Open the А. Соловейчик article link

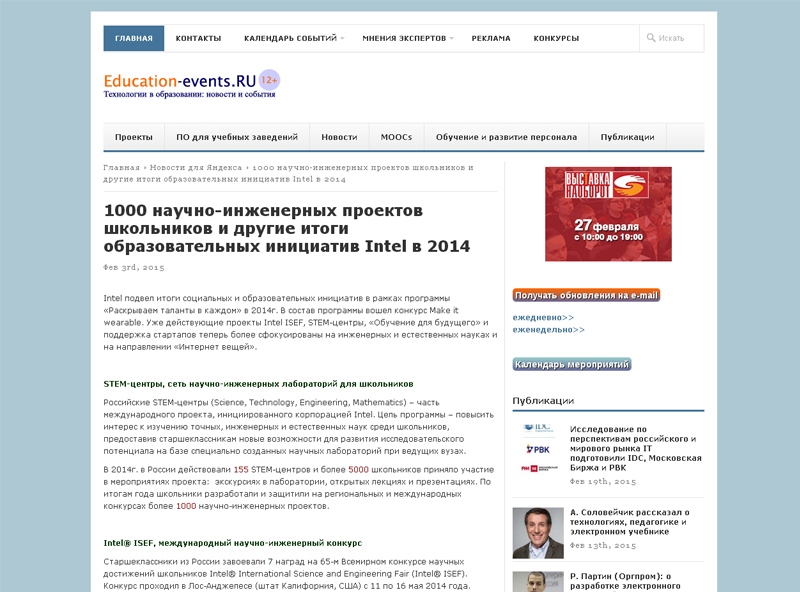point(630,522)
